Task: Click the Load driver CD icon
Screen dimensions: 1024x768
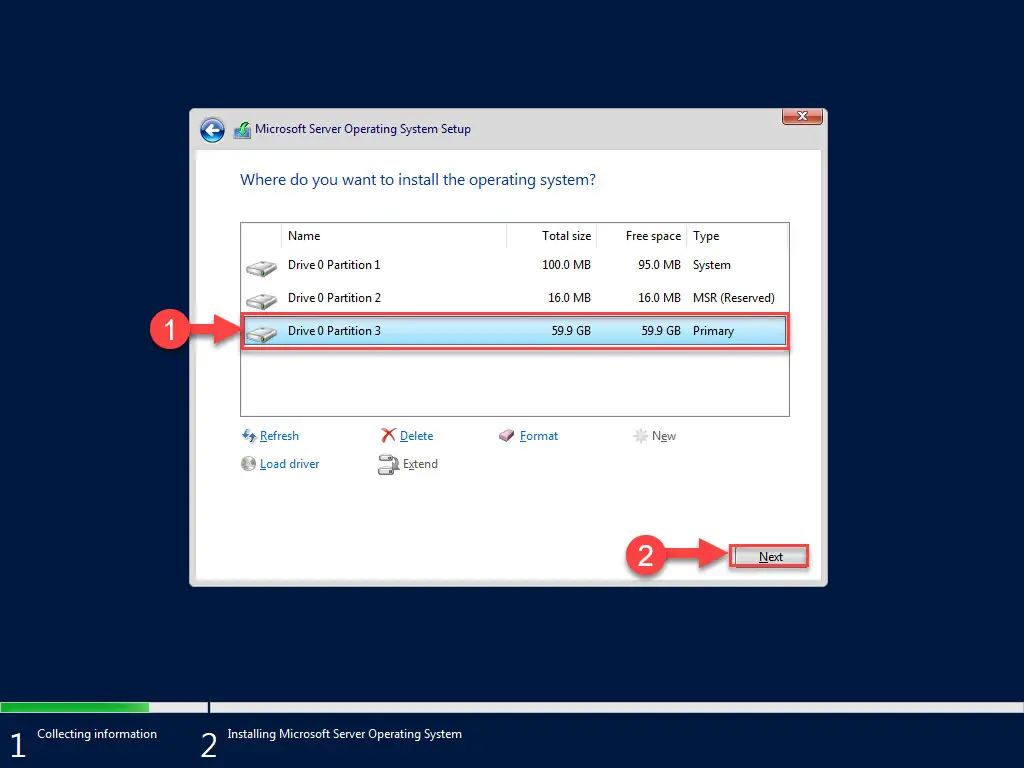Action: (249, 464)
